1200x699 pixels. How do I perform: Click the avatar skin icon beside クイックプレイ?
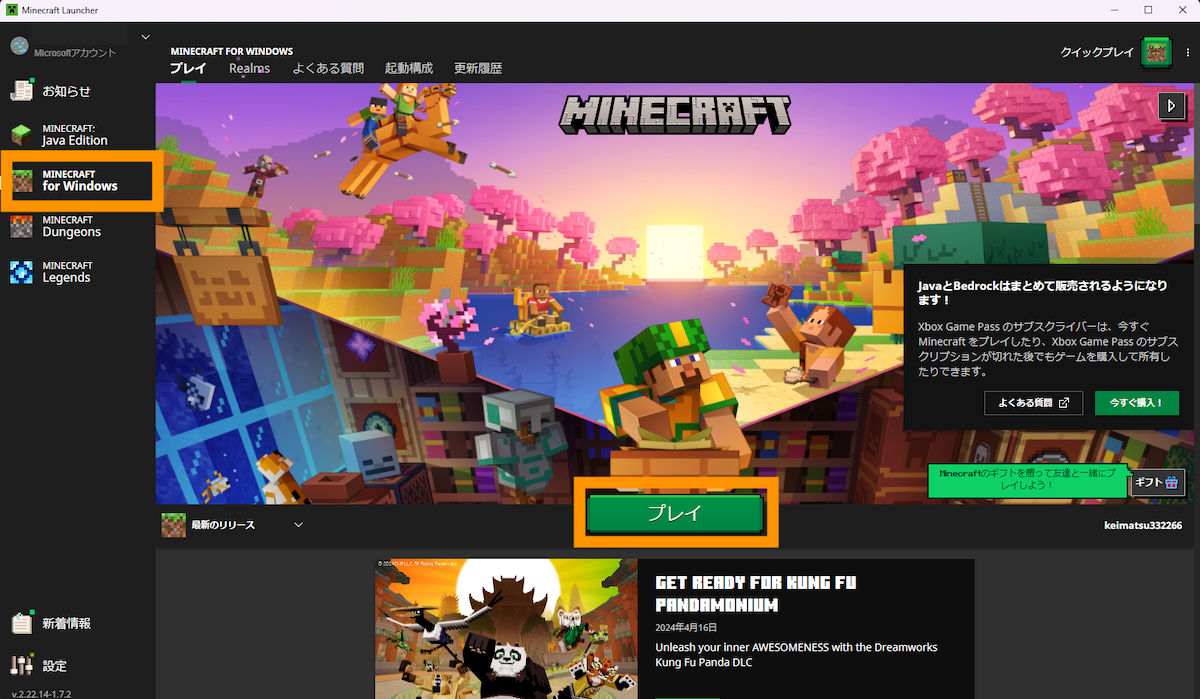pyautogui.click(x=1156, y=52)
